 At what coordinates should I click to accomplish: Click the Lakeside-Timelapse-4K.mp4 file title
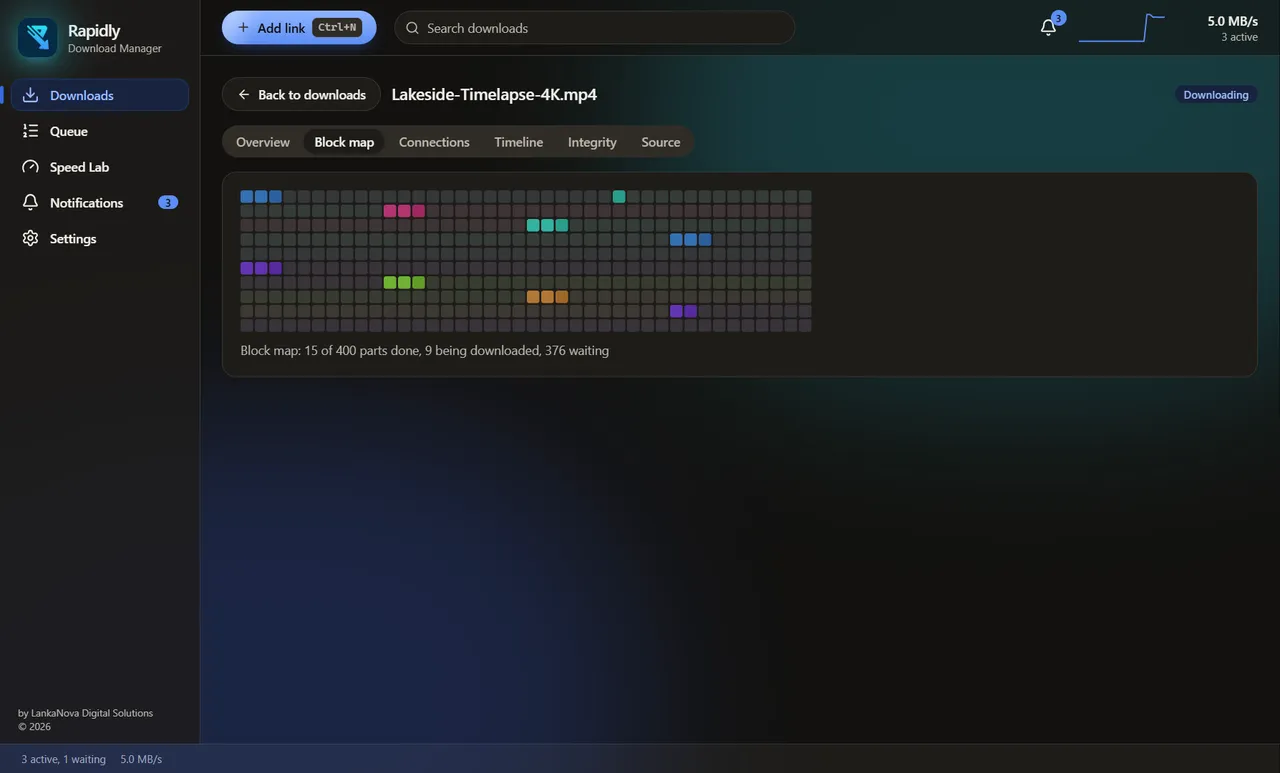tap(494, 95)
